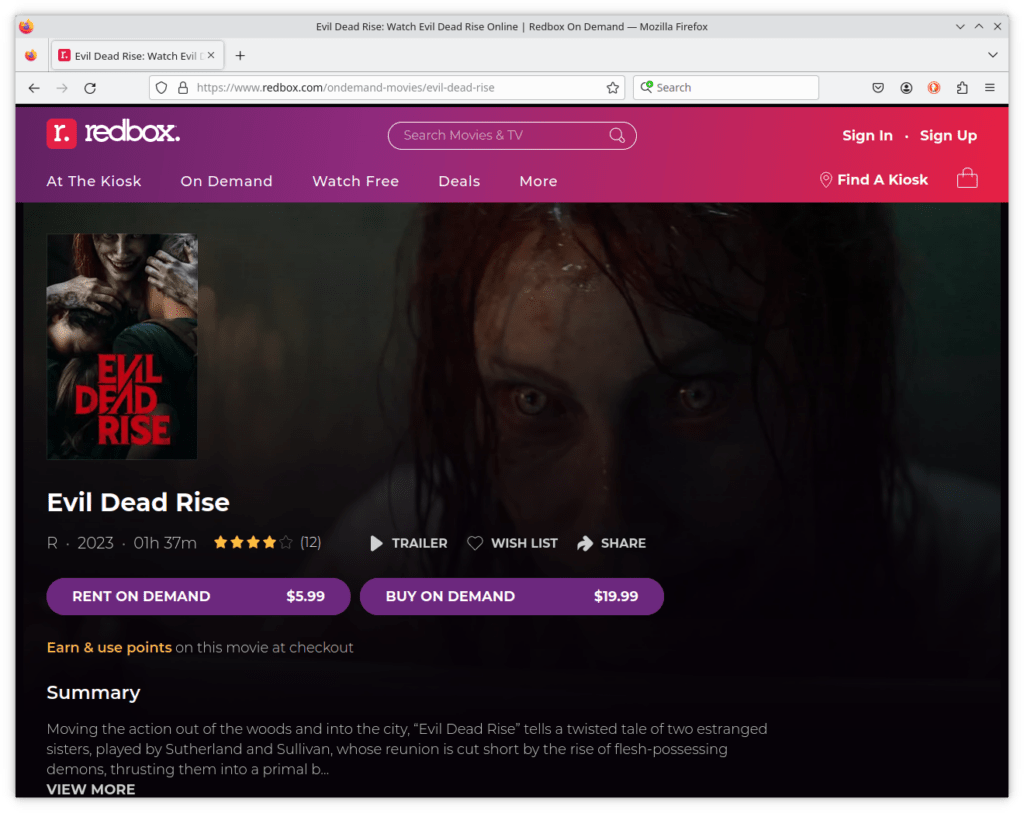1024x813 pixels.
Task: Click the Summary heading
Action: pos(93,693)
